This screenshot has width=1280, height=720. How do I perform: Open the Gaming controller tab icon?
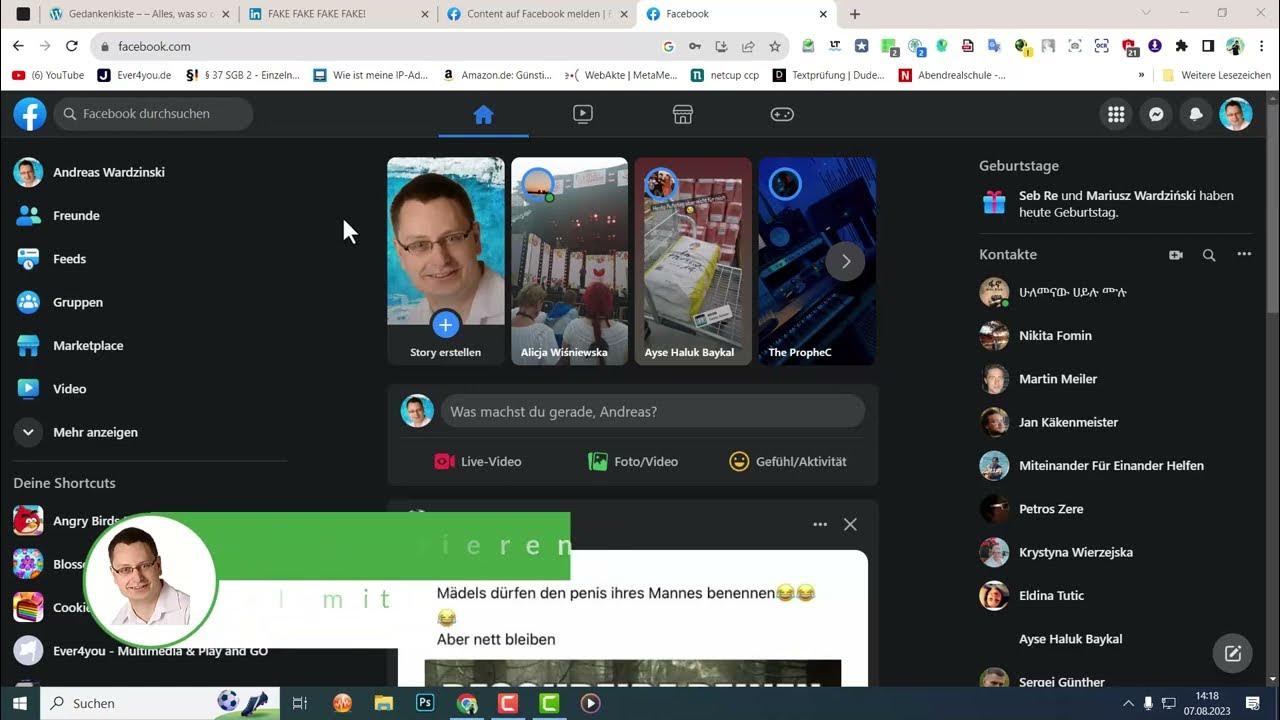pyautogui.click(x=782, y=114)
